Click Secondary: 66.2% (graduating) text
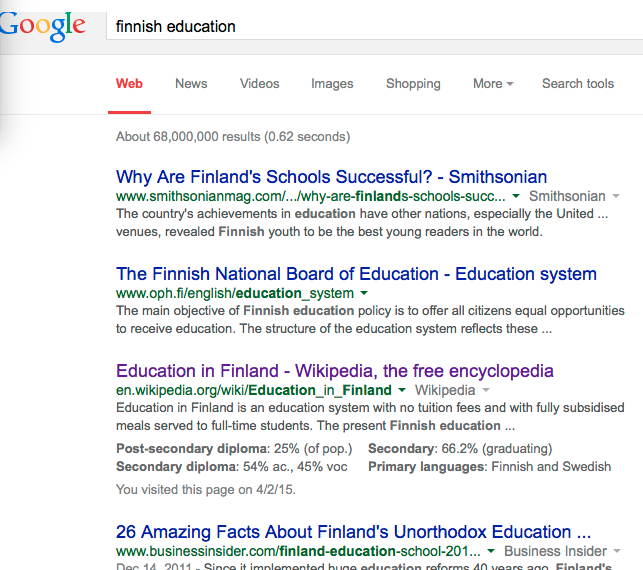Image resolution: width=643 pixels, height=570 pixels. click(460, 449)
